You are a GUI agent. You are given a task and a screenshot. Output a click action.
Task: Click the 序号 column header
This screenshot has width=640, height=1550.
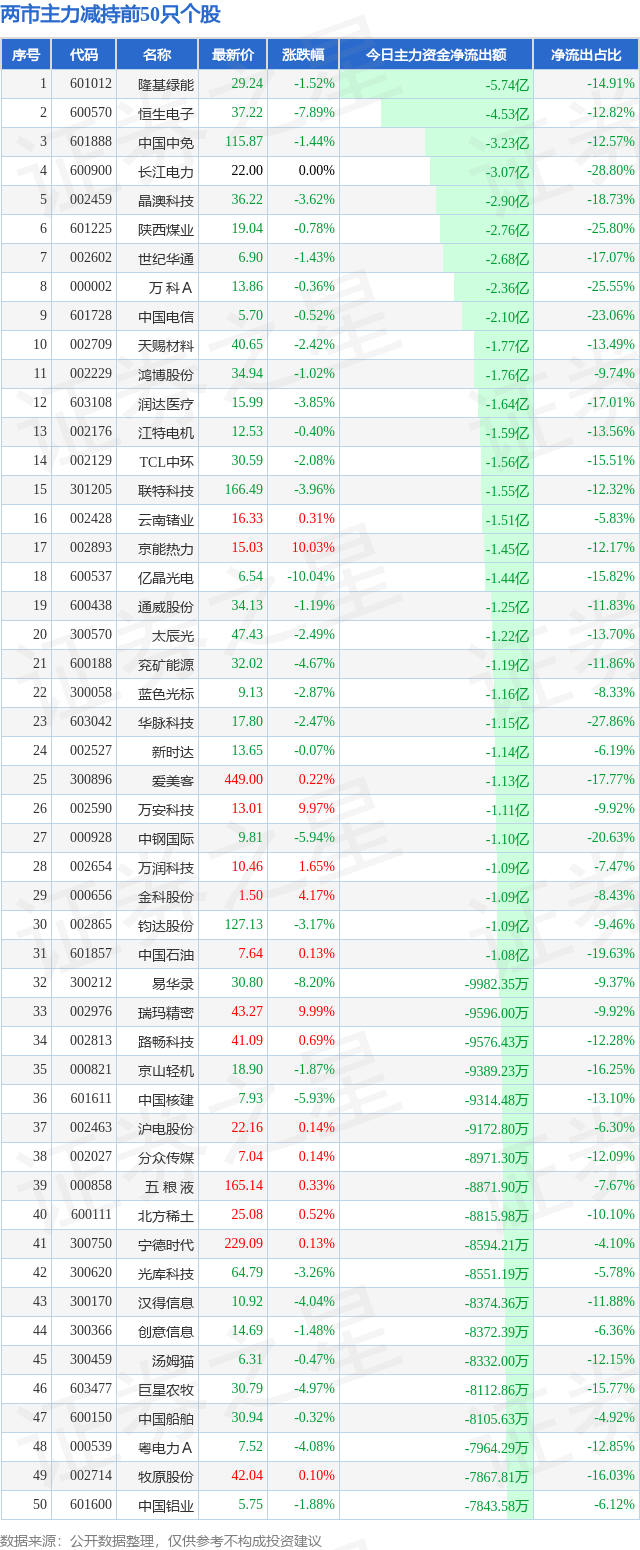pos(26,55)
